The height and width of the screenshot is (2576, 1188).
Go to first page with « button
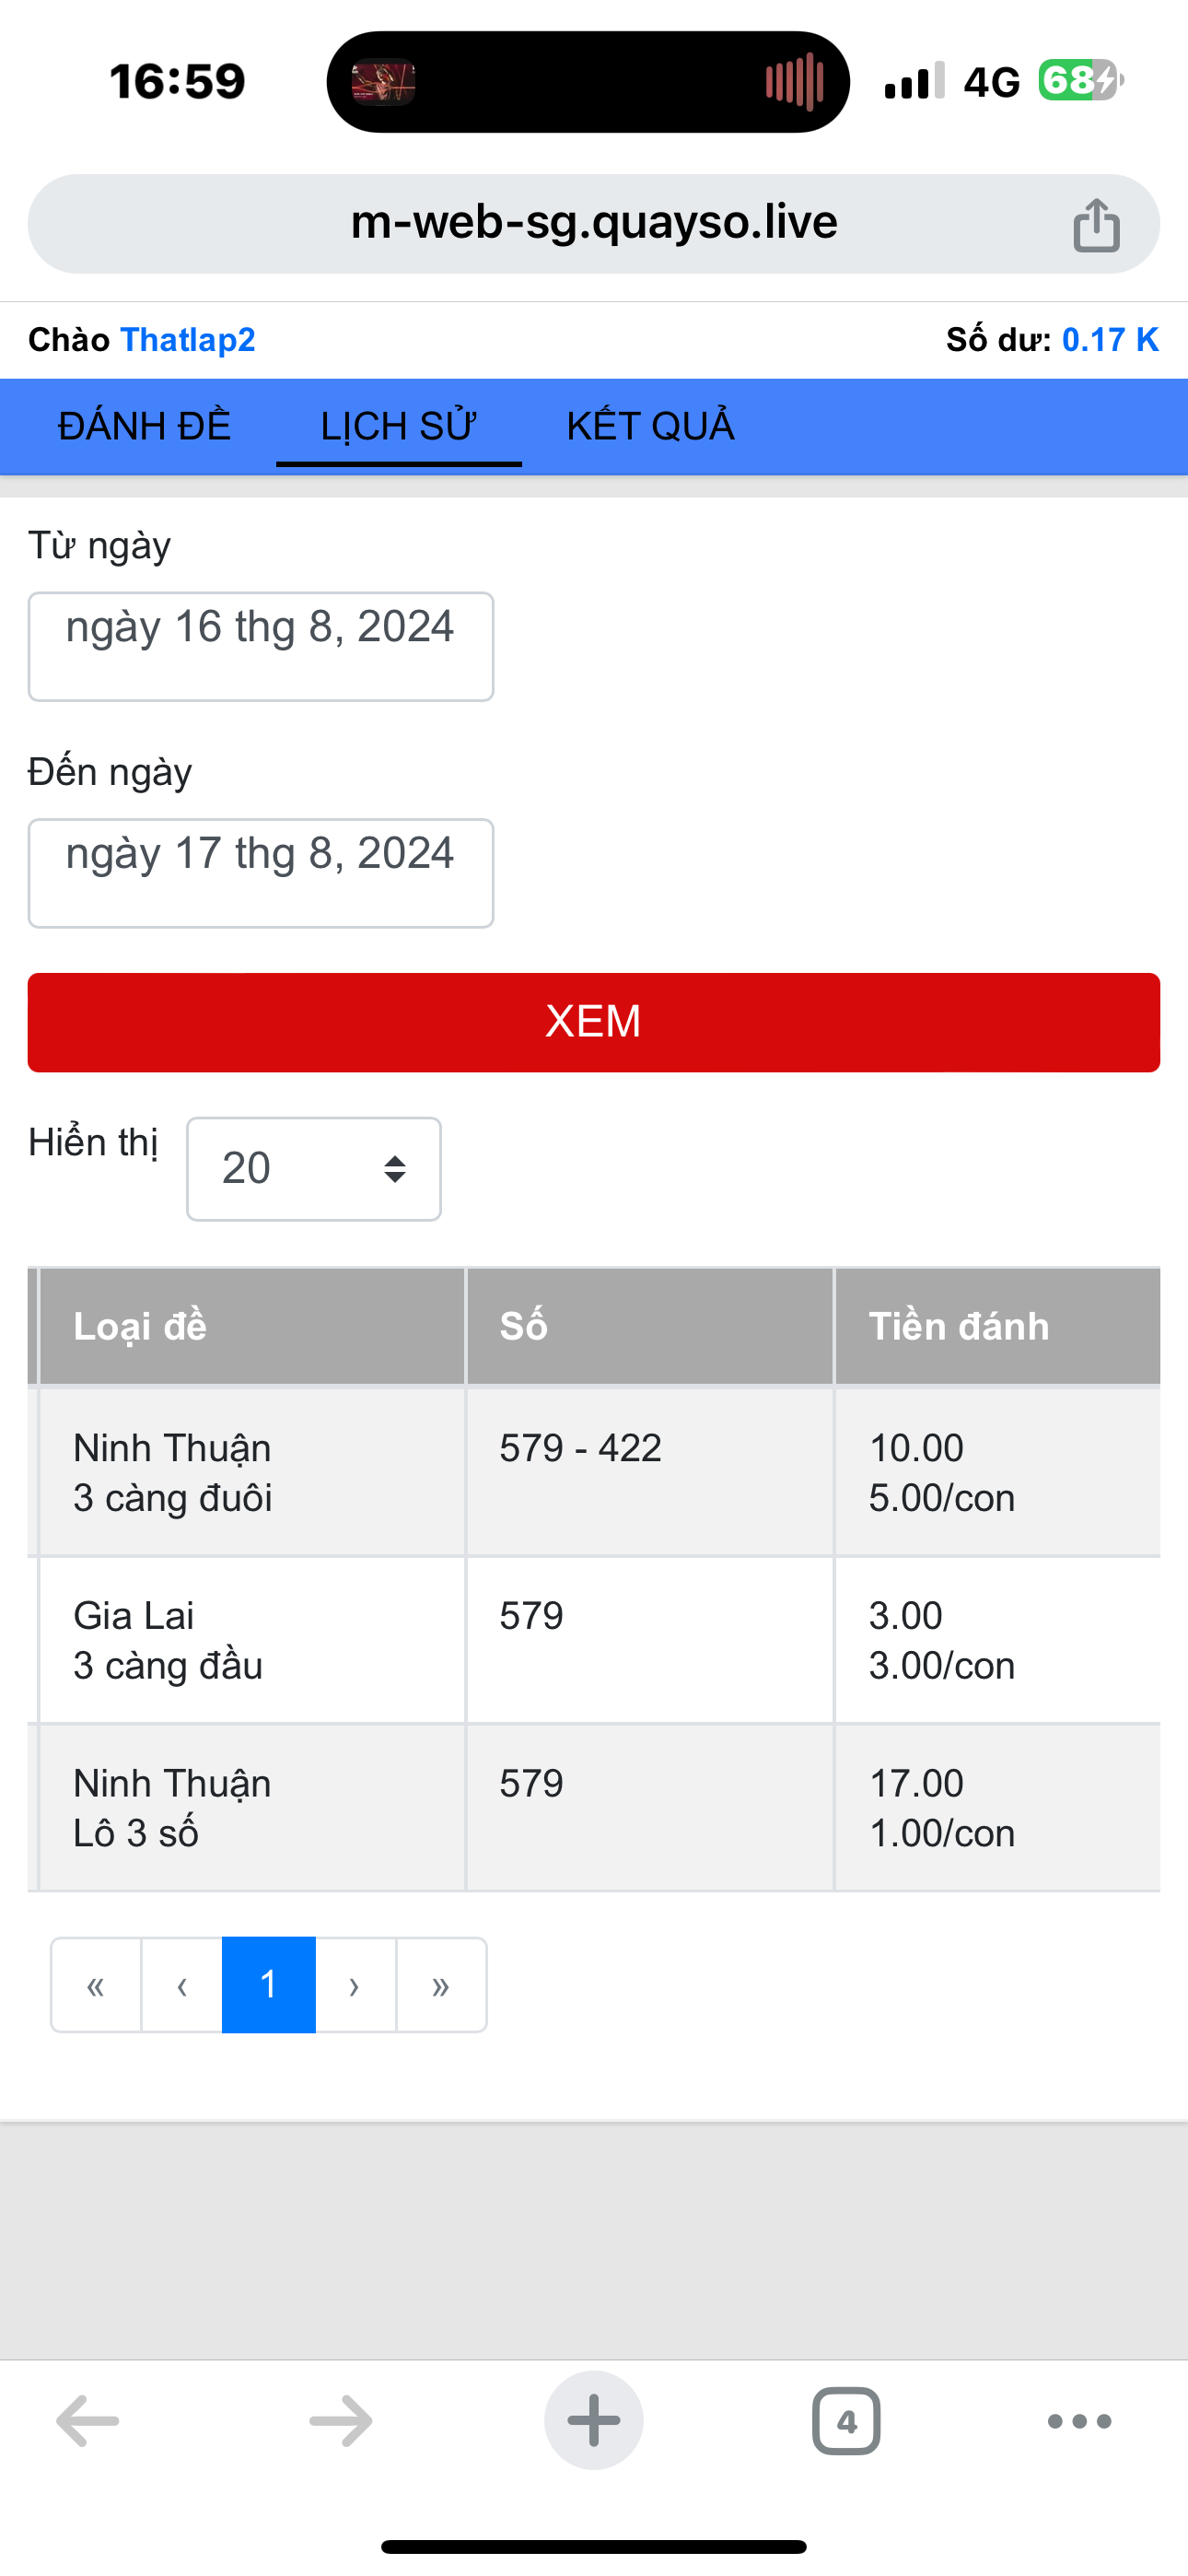[x=96, y=1985]
